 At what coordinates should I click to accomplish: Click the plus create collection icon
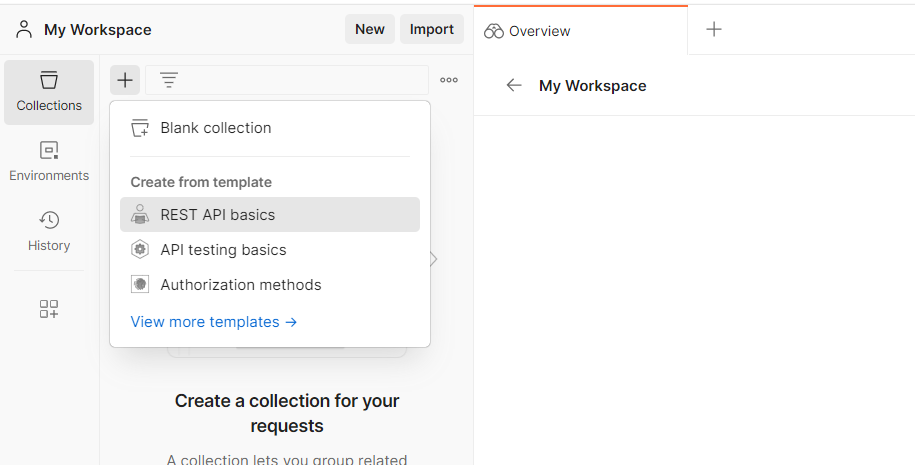(124, 80)
